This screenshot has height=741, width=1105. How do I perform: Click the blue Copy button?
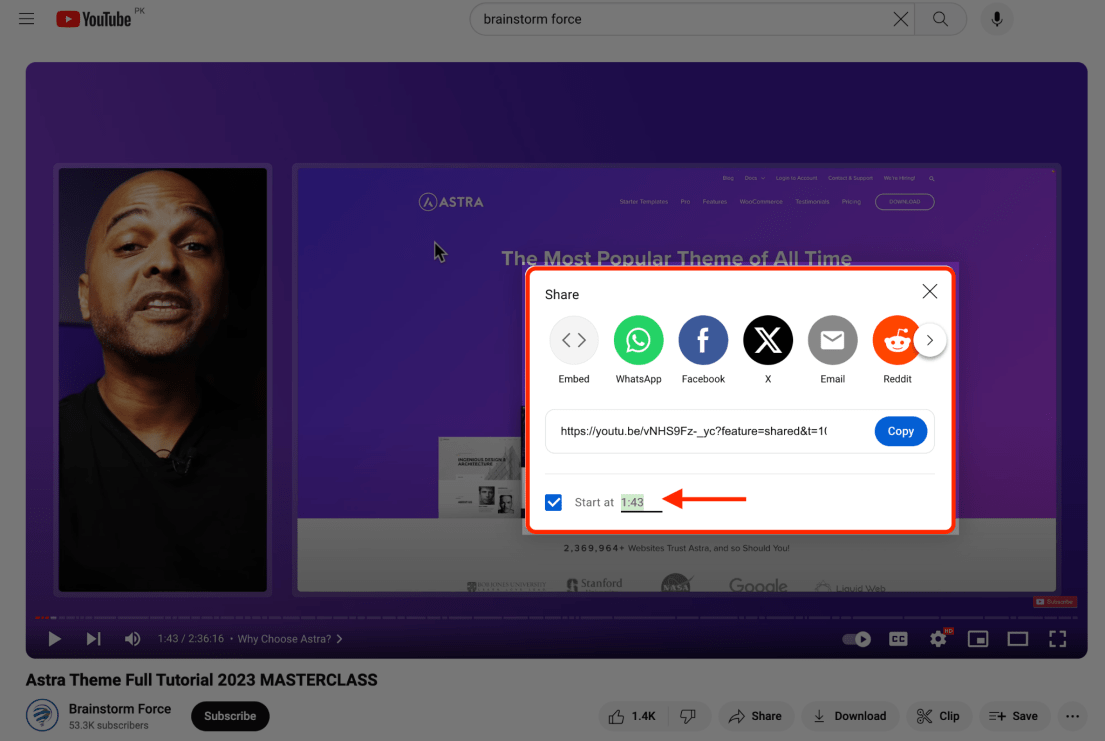pos(900,431)
